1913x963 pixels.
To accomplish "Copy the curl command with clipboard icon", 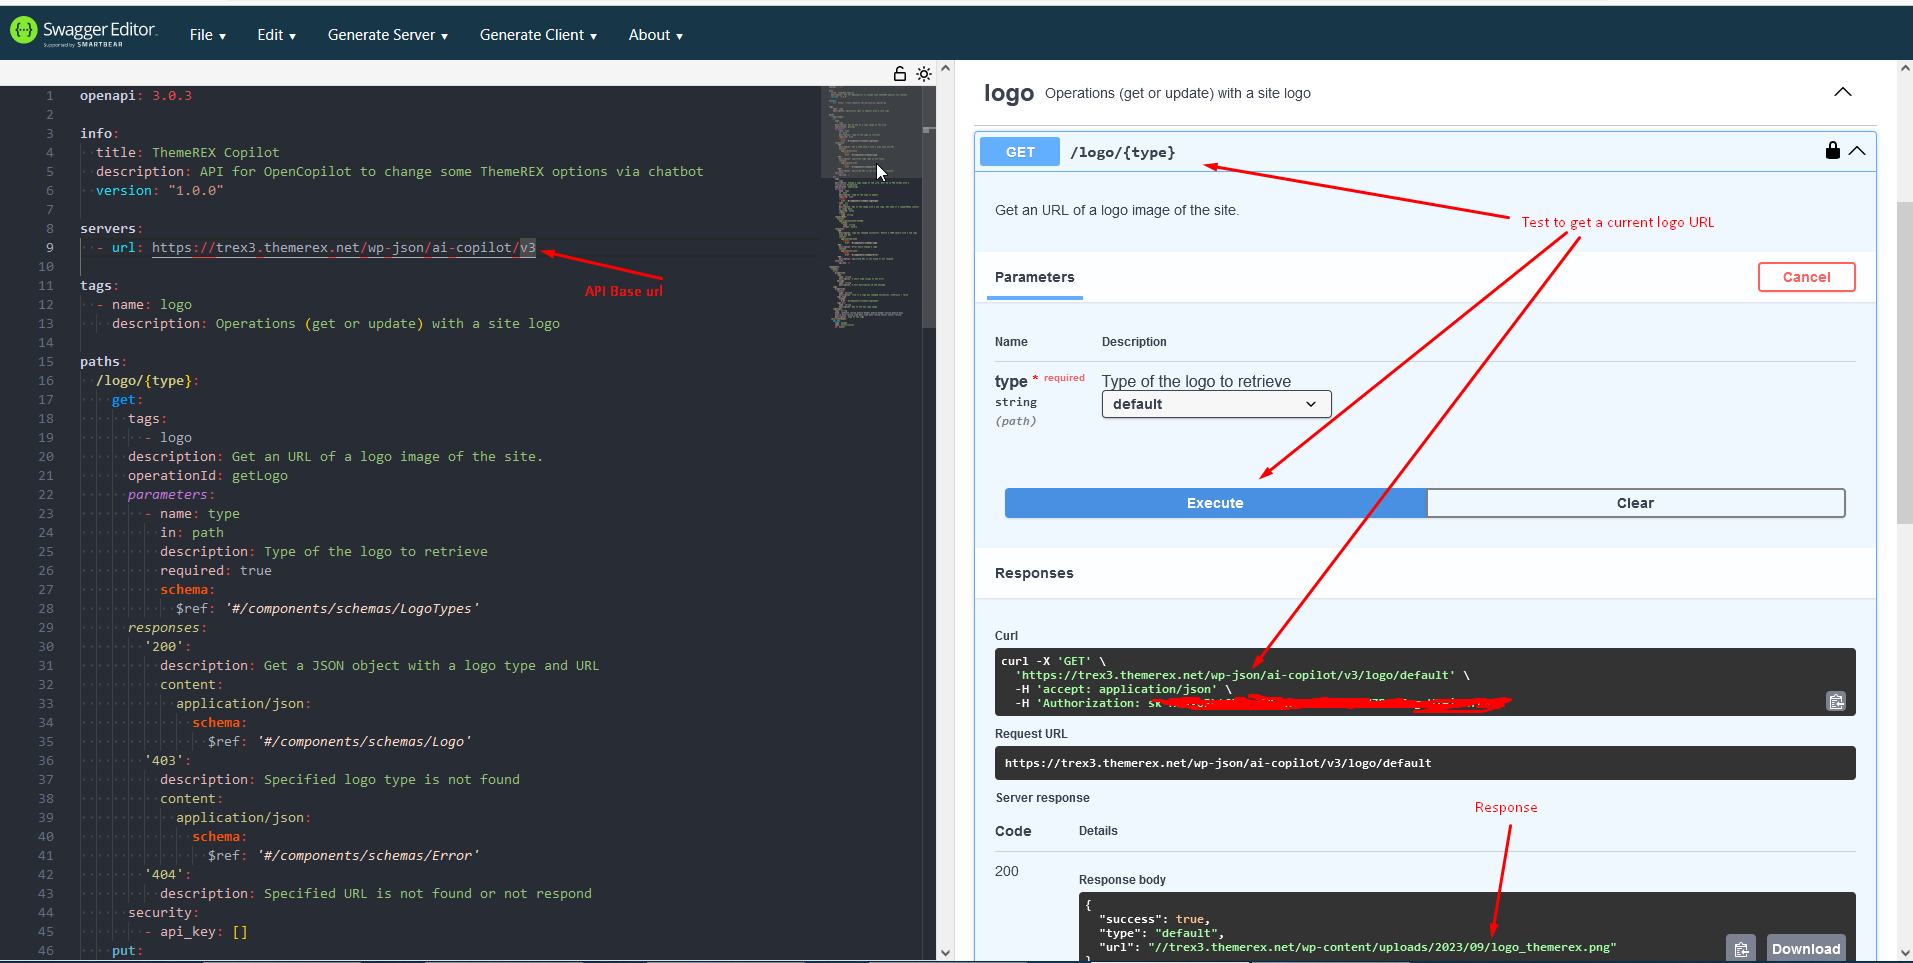I will [x=1836, y=701].
